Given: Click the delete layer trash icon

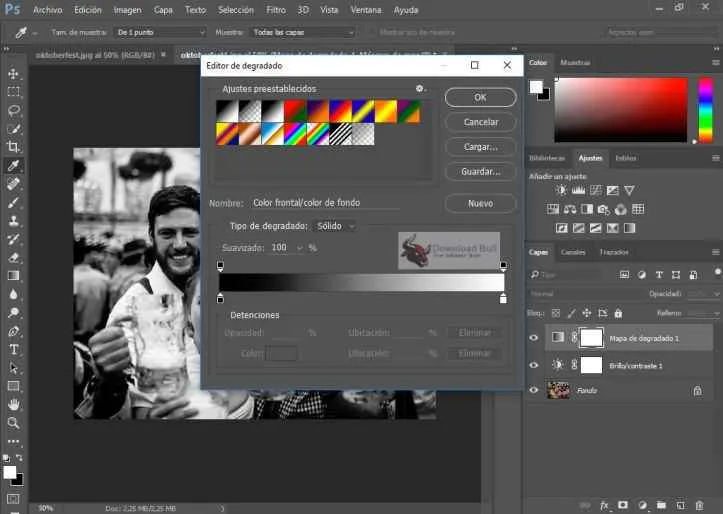Looking at the screenshot, I should 699,505.
